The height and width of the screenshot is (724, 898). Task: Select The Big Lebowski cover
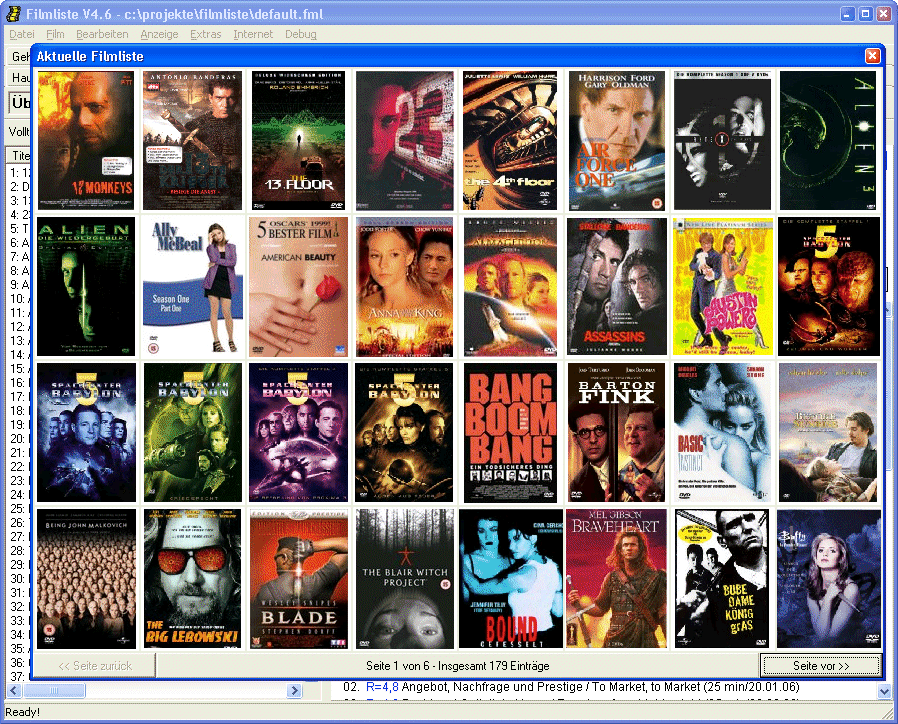(x=192, y=579)
